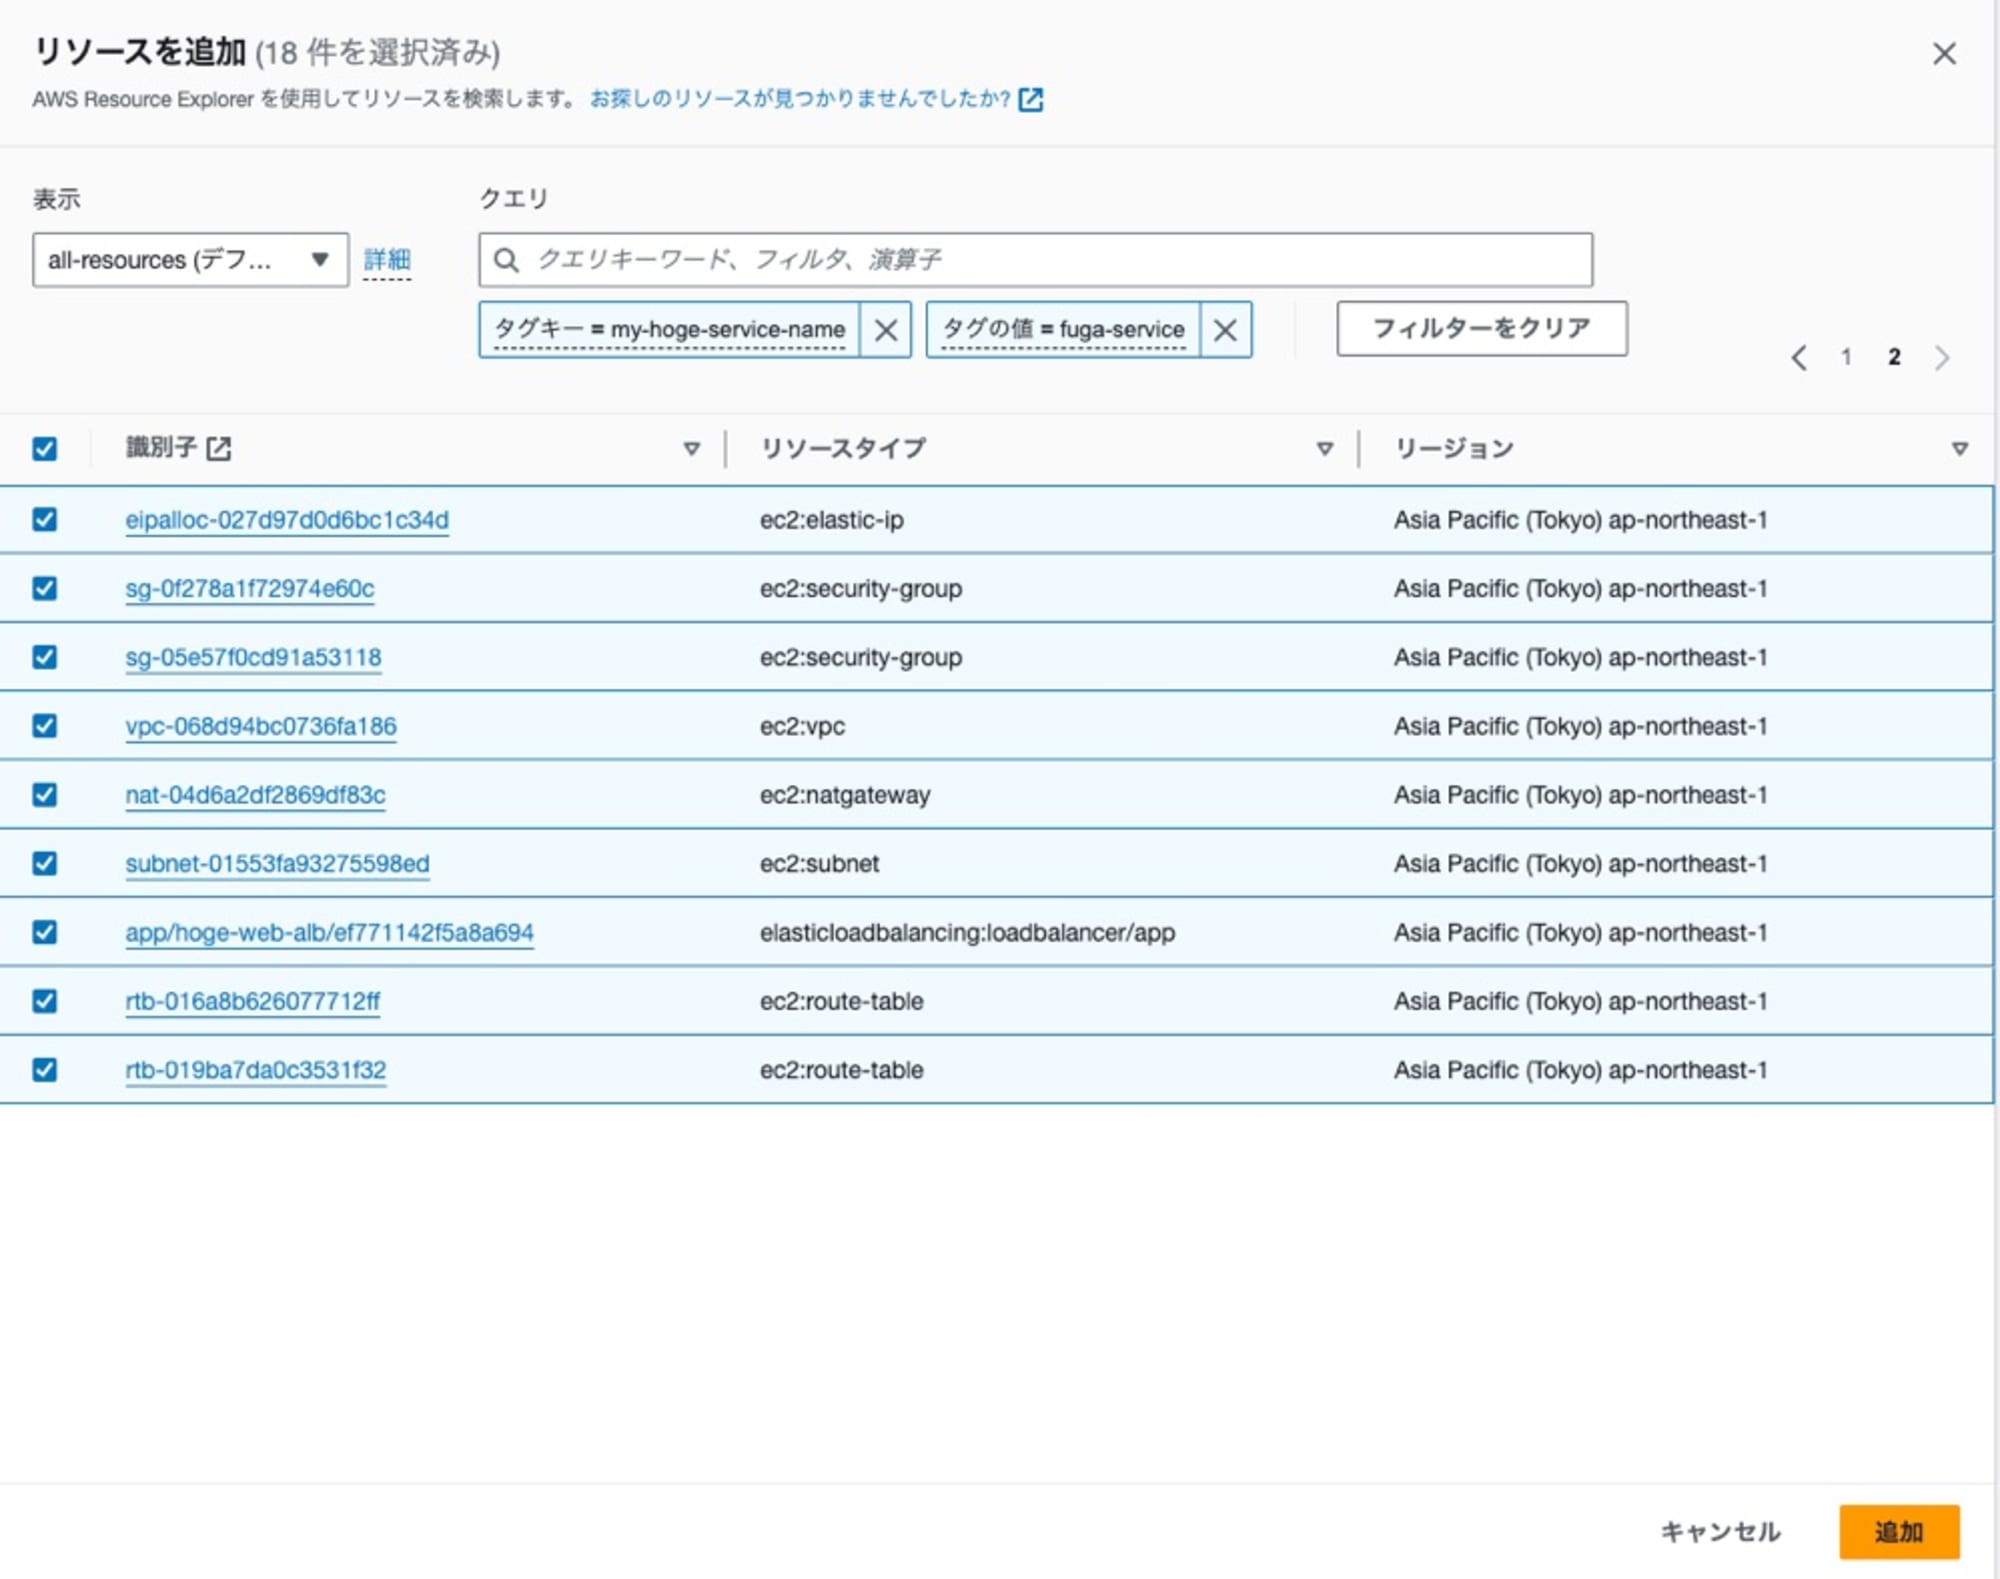The image size is (2000, 1579).
Task: Click the region cell of eipalloc row
Action: coord(1580,520)
